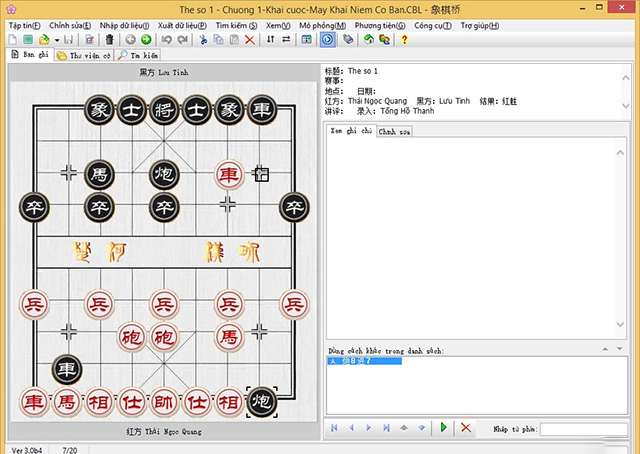The height and width of the screenshot is (454, 640).
Task: Toggle the highlighted blue play-circle toolbar button
Action: pos(328,39)
